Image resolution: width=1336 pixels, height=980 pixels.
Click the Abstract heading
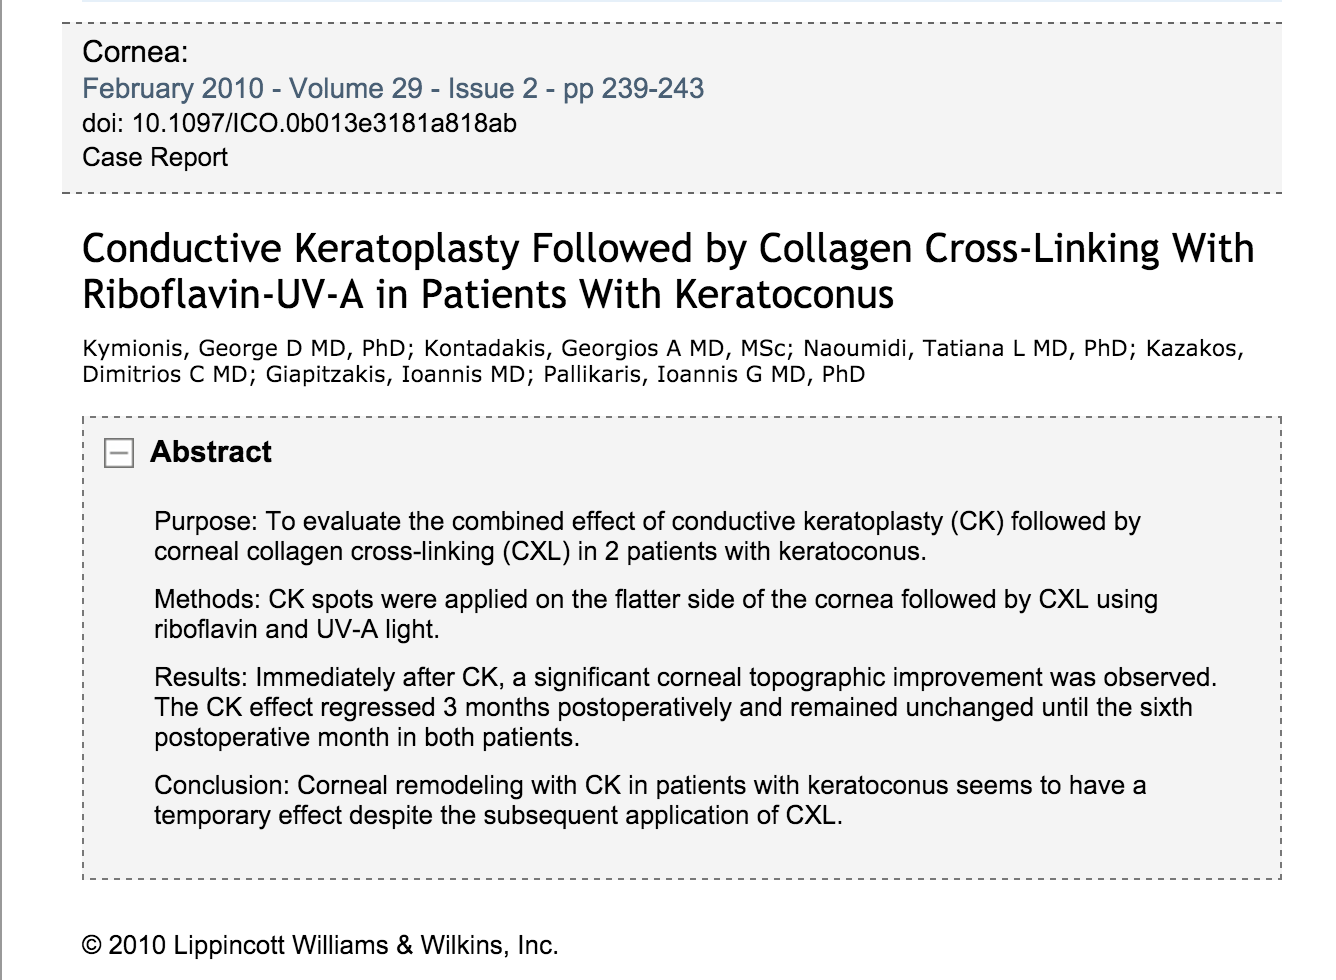click(x=211, y=452)
